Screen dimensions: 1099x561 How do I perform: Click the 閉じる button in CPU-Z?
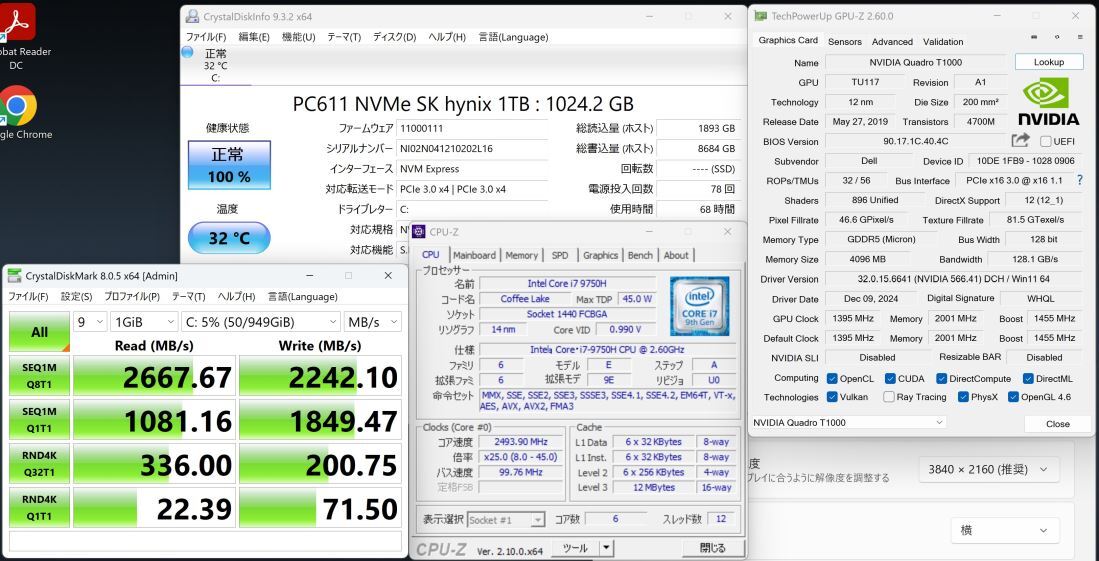click(x=714, y=548)
